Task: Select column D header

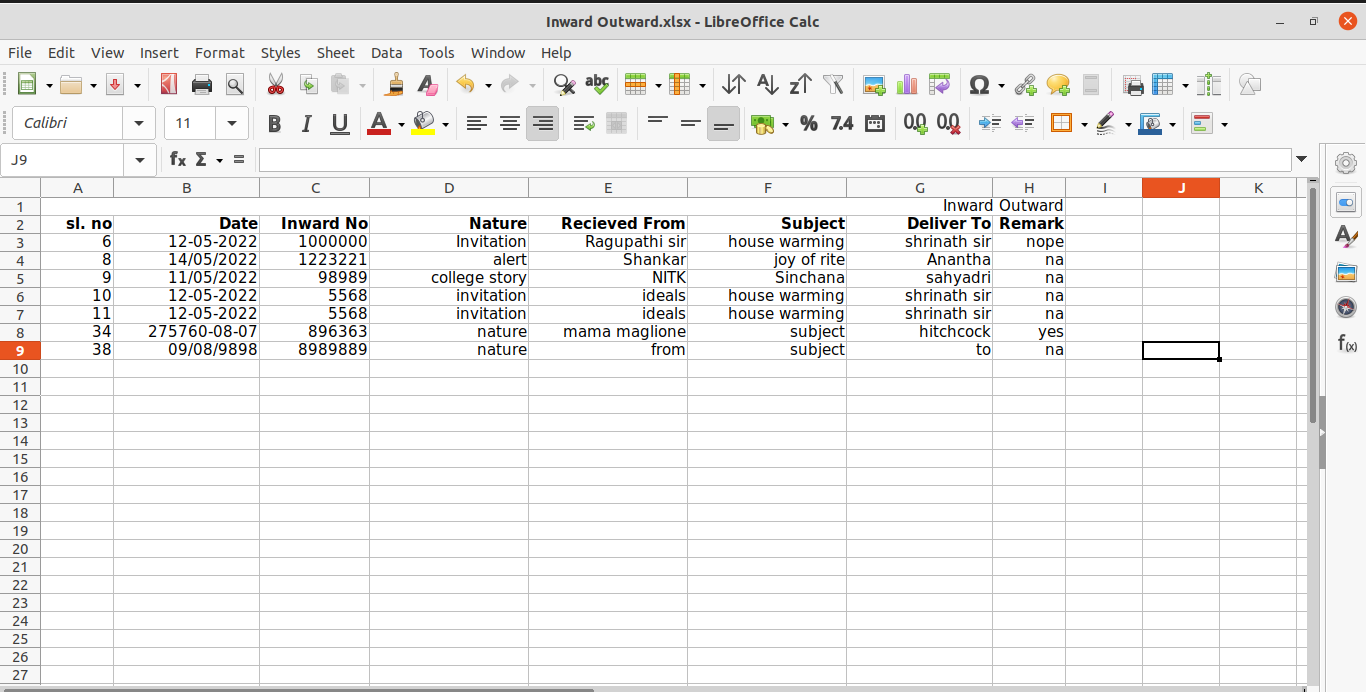Action: pyautogui.click(x=448, y=188)
